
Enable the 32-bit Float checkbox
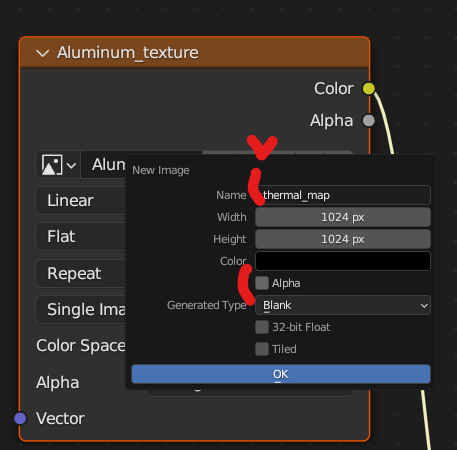[x=262, y=327]
